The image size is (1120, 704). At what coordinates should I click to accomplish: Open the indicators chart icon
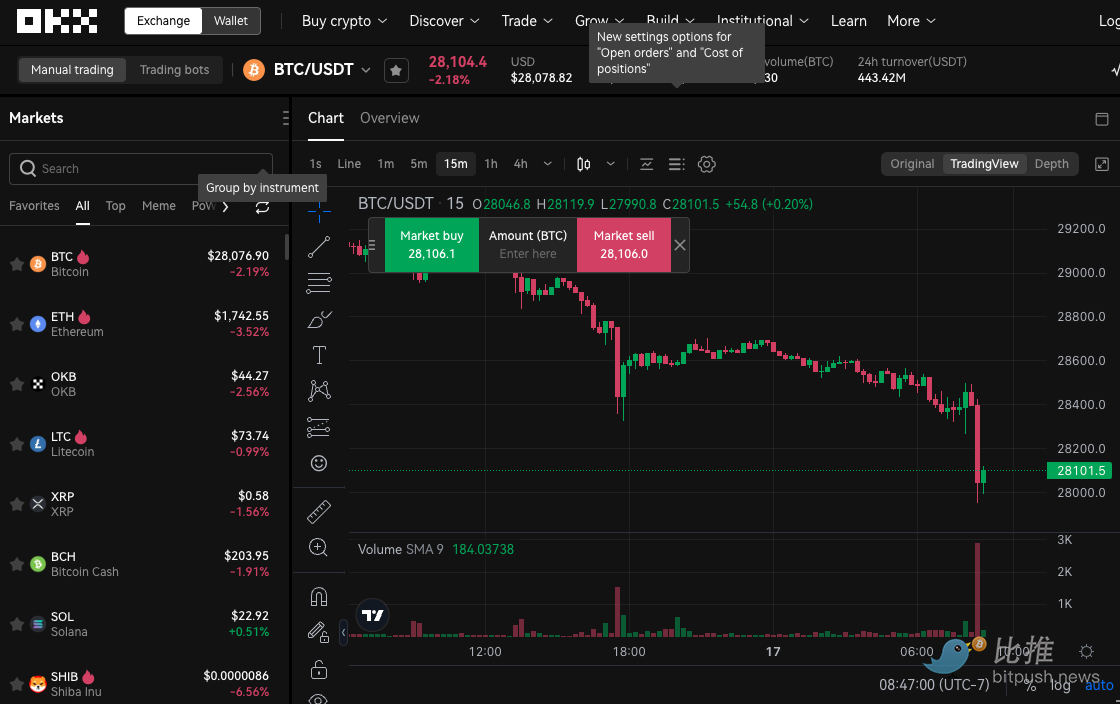646,164
